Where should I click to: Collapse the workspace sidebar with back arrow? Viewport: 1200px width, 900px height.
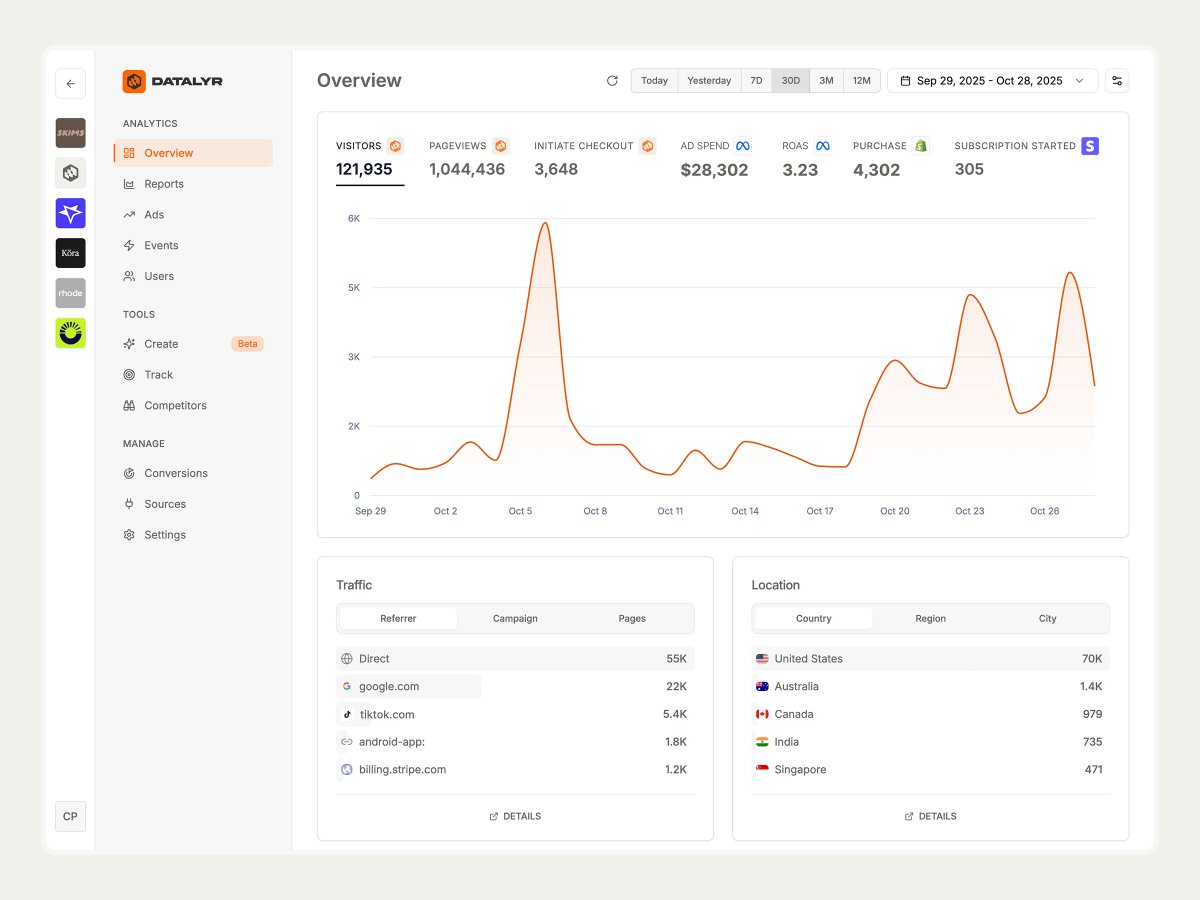(x=70, y=84)
